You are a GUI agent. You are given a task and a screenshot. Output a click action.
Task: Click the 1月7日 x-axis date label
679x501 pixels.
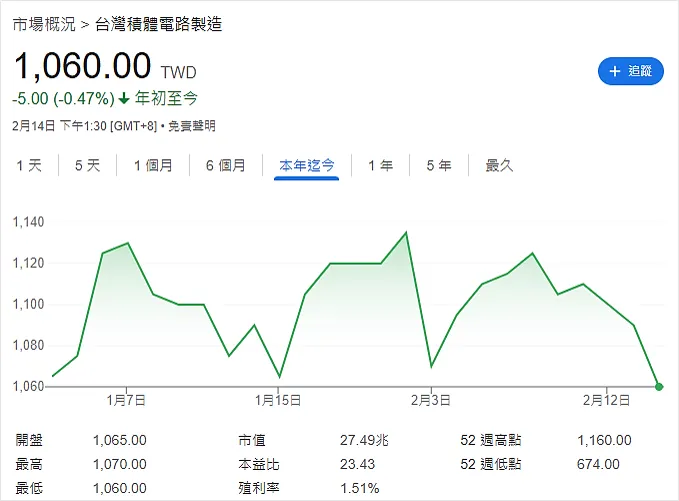point(126,400)
